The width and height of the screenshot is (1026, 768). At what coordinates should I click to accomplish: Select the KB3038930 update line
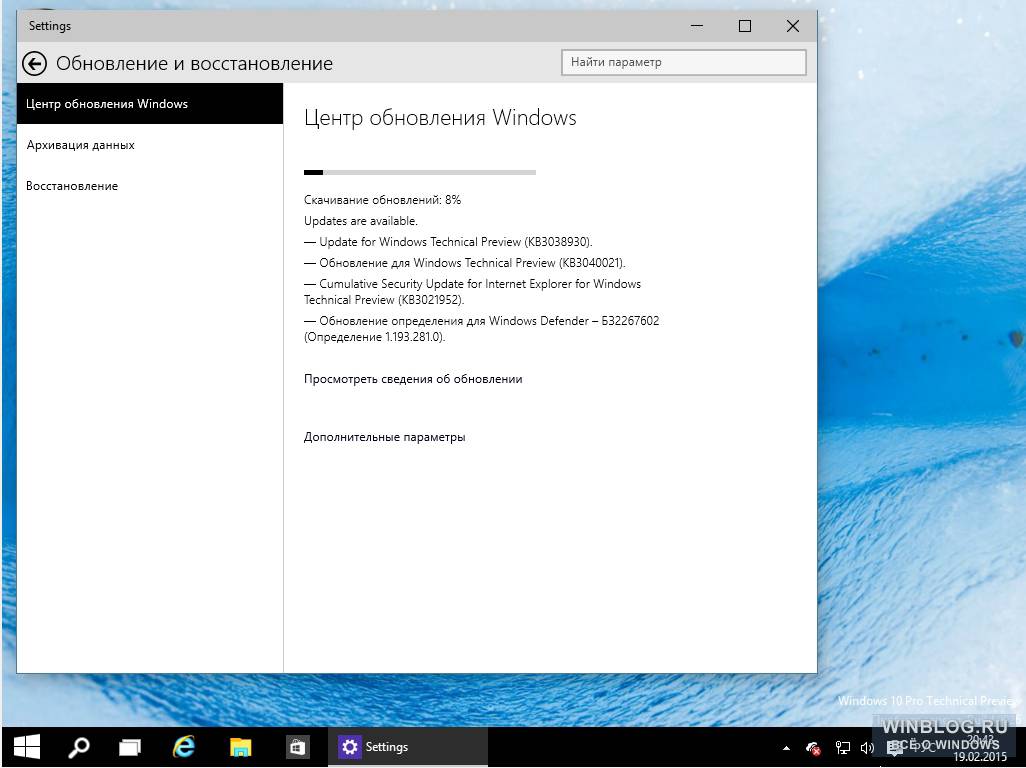click(448, 242)
